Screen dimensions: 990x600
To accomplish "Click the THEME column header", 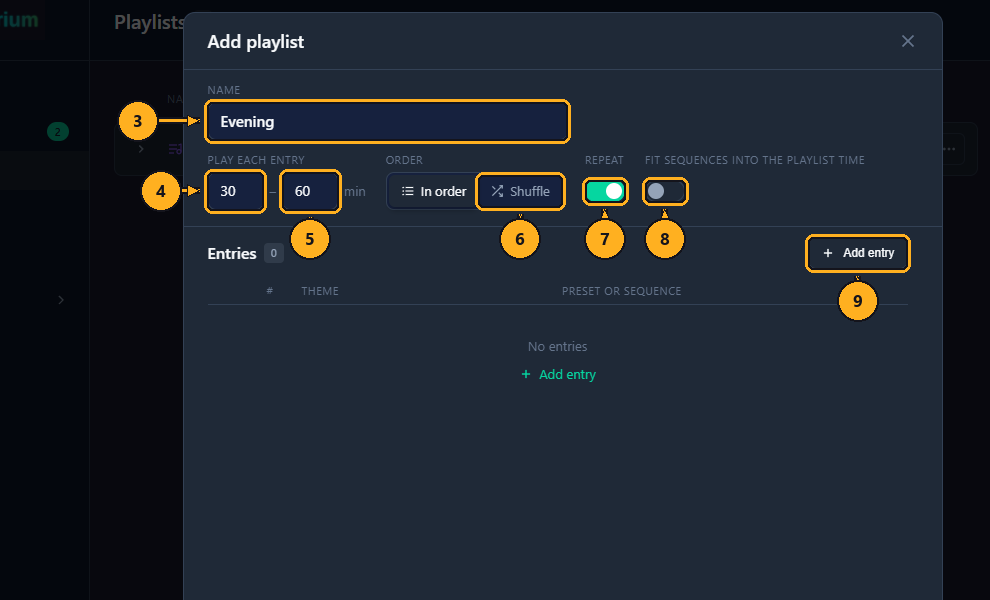I will click(319, 291).
